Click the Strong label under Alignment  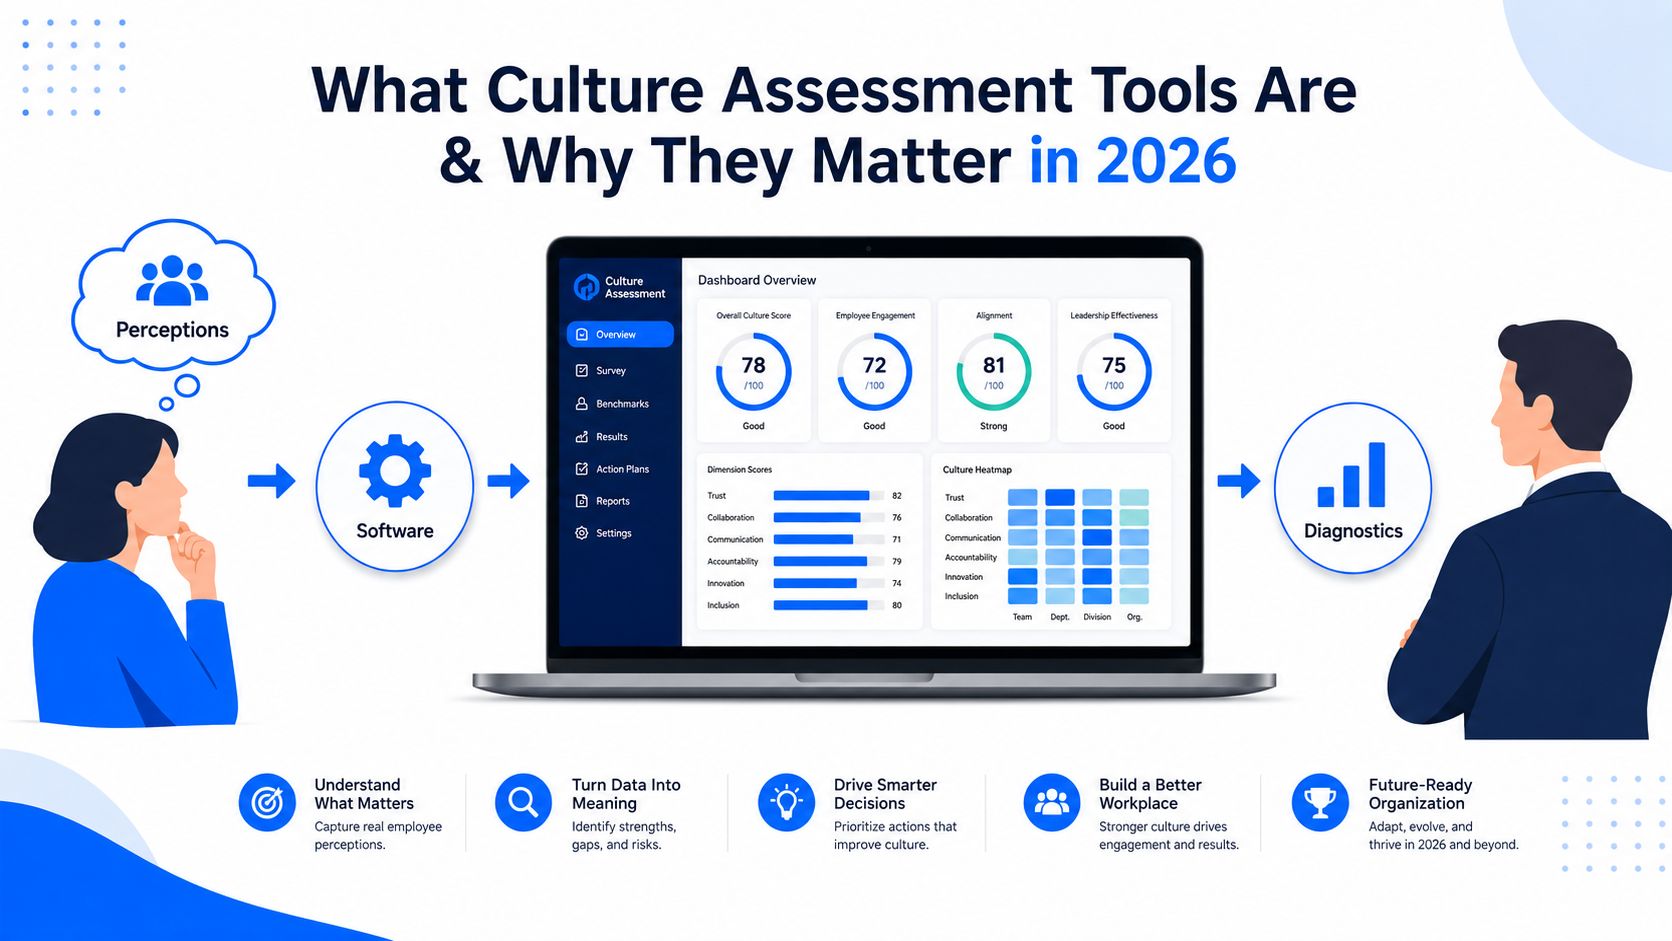993,426
